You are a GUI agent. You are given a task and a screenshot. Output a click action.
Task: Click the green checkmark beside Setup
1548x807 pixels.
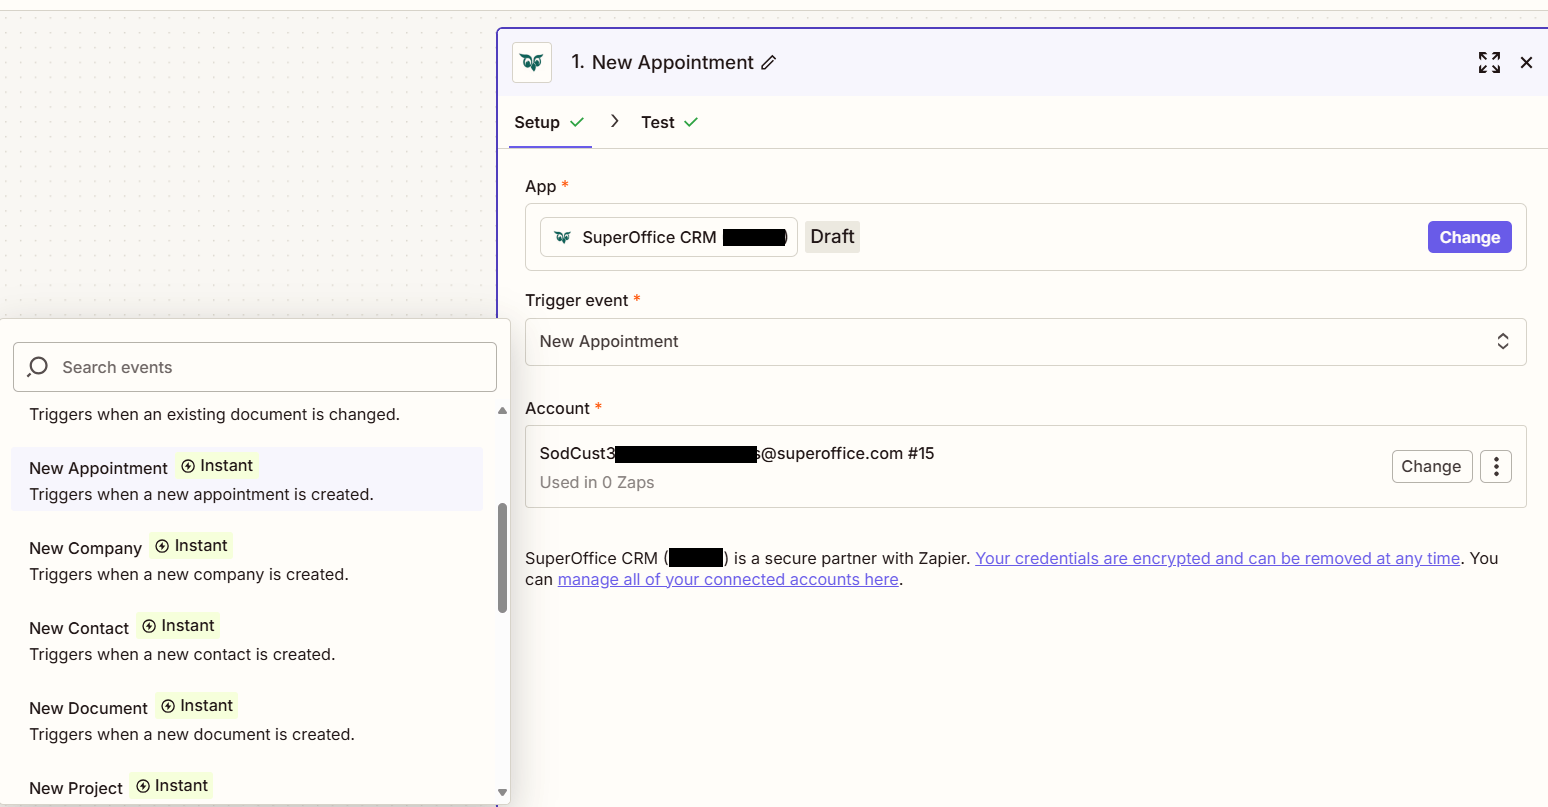pyautogui.click(x=578, y=121)
